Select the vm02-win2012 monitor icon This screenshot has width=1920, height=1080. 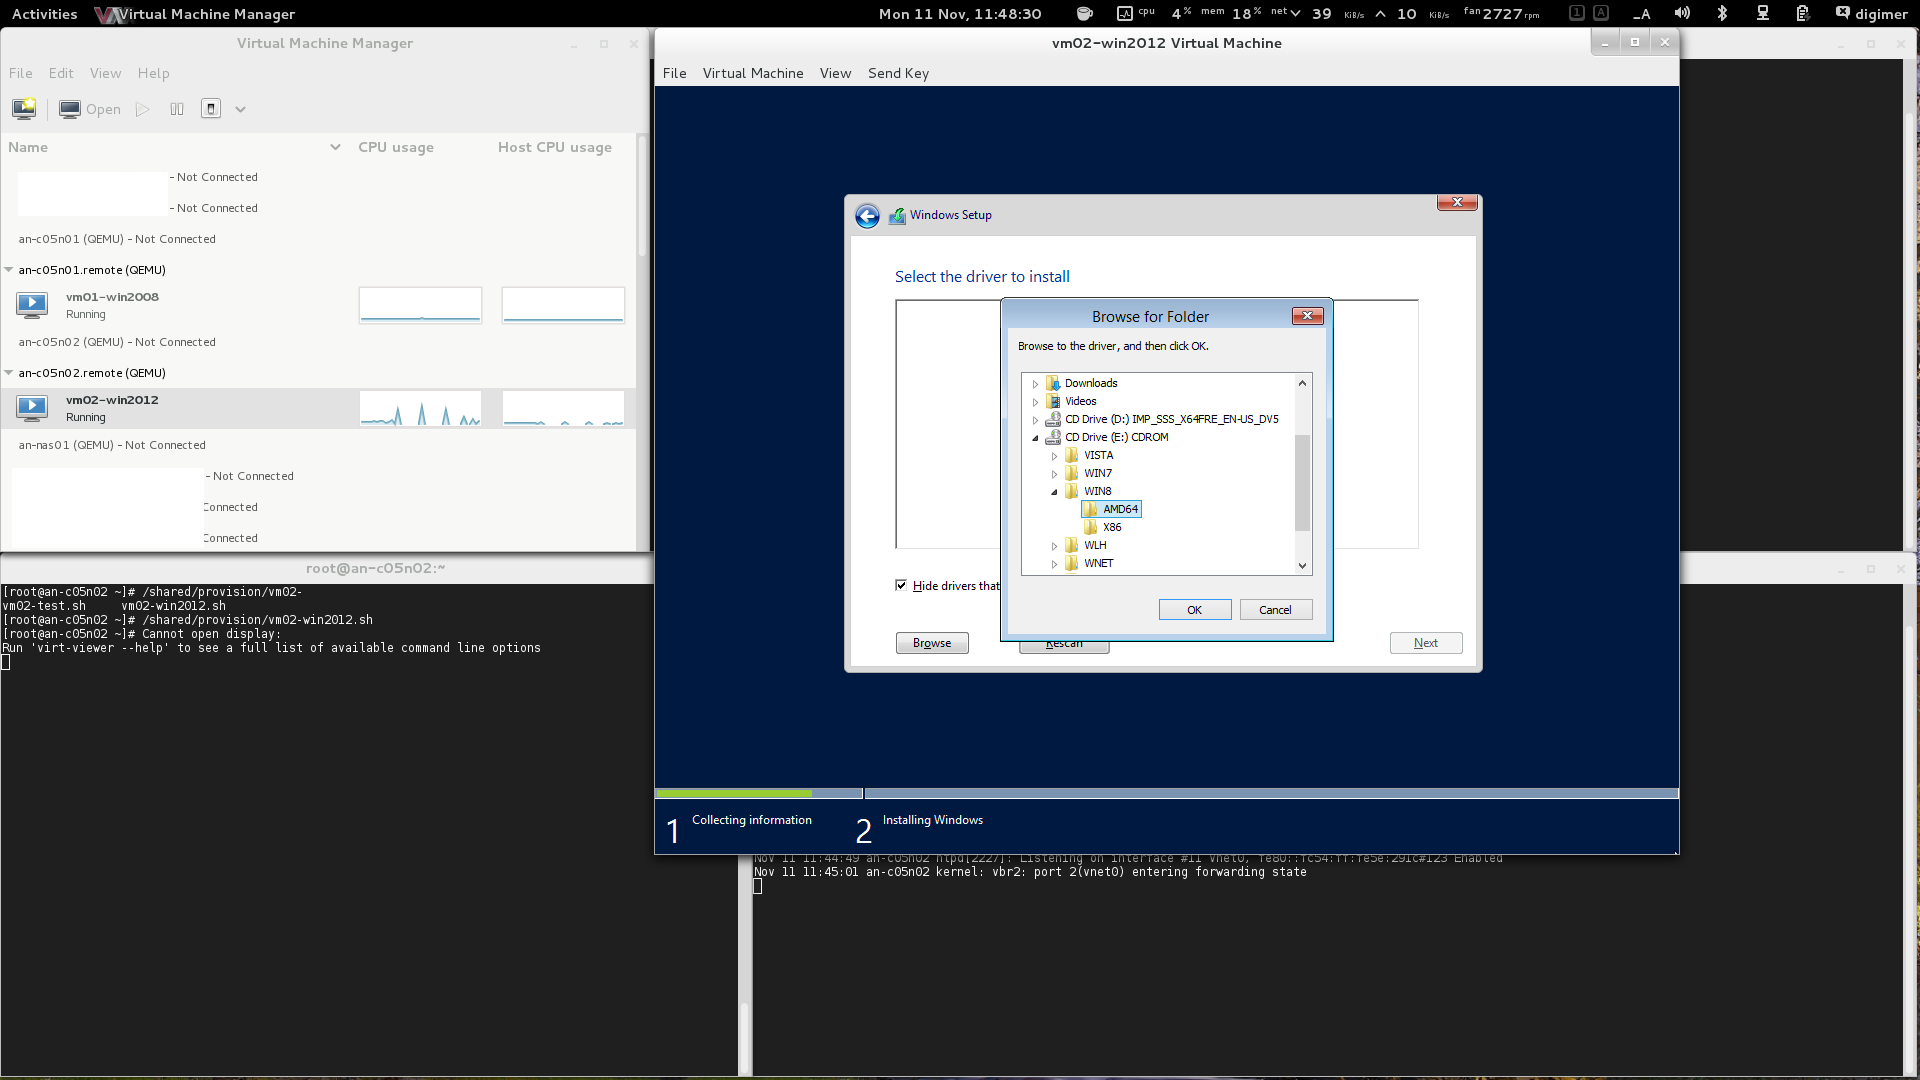[32, 408]
